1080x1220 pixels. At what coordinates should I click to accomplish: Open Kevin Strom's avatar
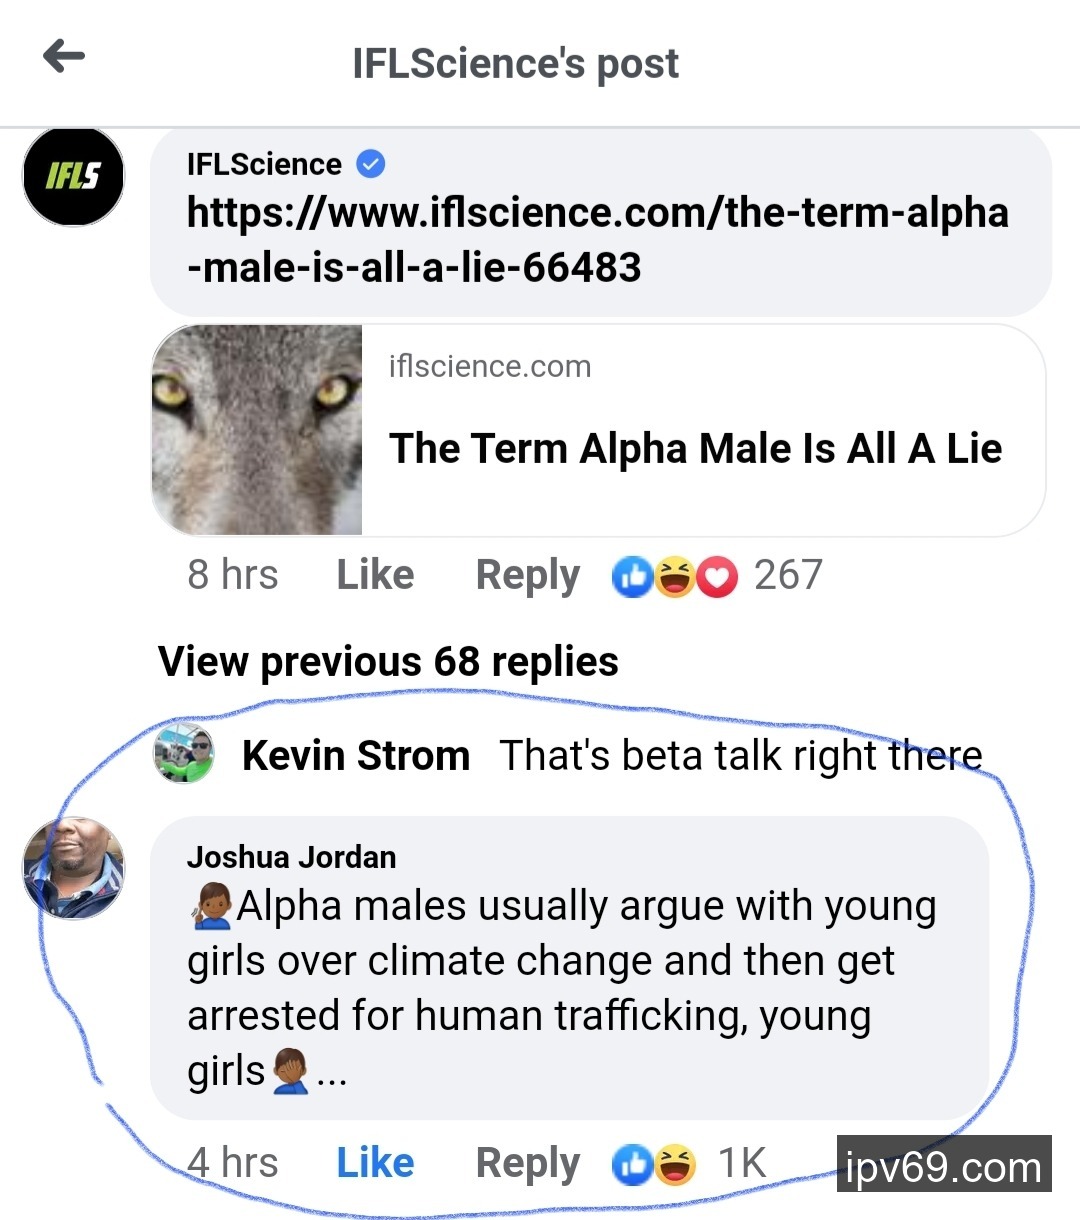click(x=184, y=752)
